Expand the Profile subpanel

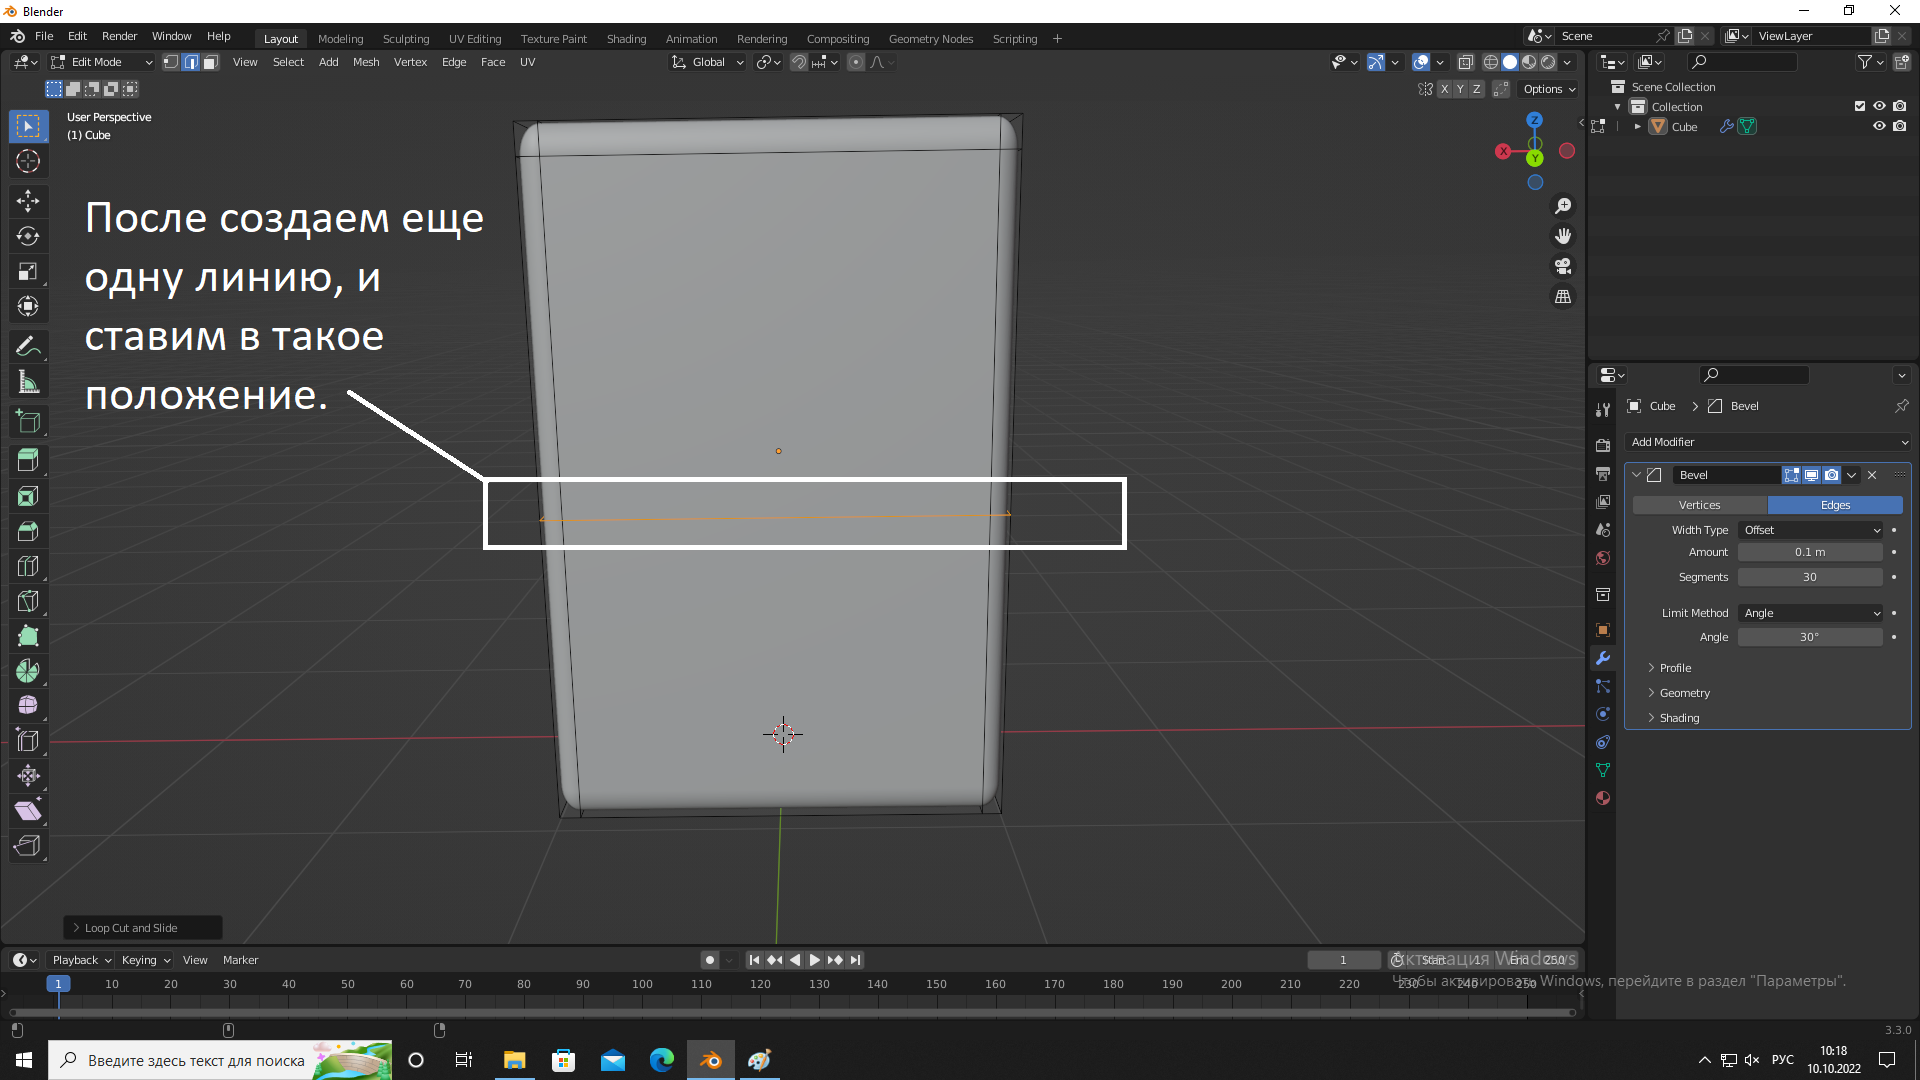click(1675, 668)
